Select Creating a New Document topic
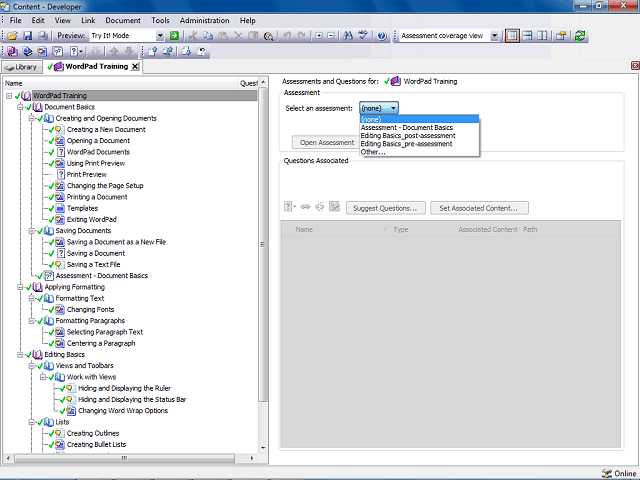The image size is (640, 480). [x=106, y=129]
